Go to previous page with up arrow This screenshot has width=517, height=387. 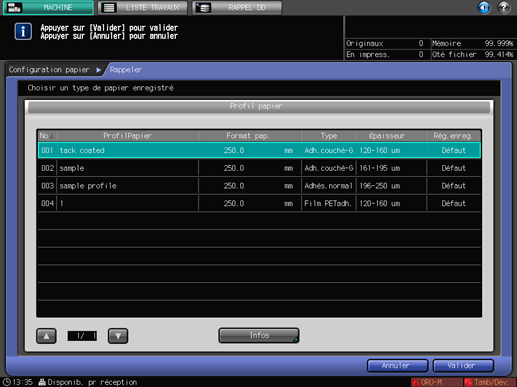click(46, 336)
